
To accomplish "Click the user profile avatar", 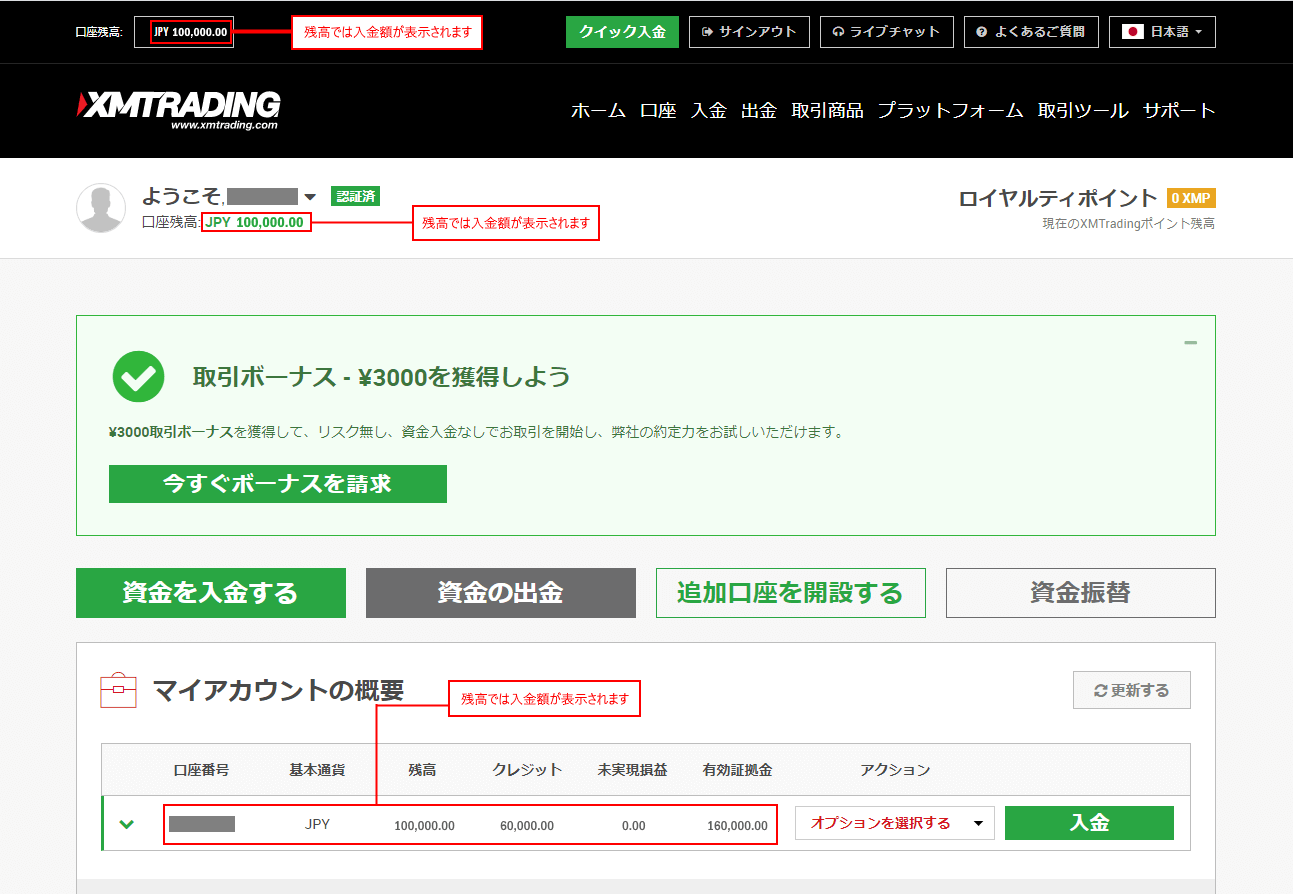I will pos(101,208).
